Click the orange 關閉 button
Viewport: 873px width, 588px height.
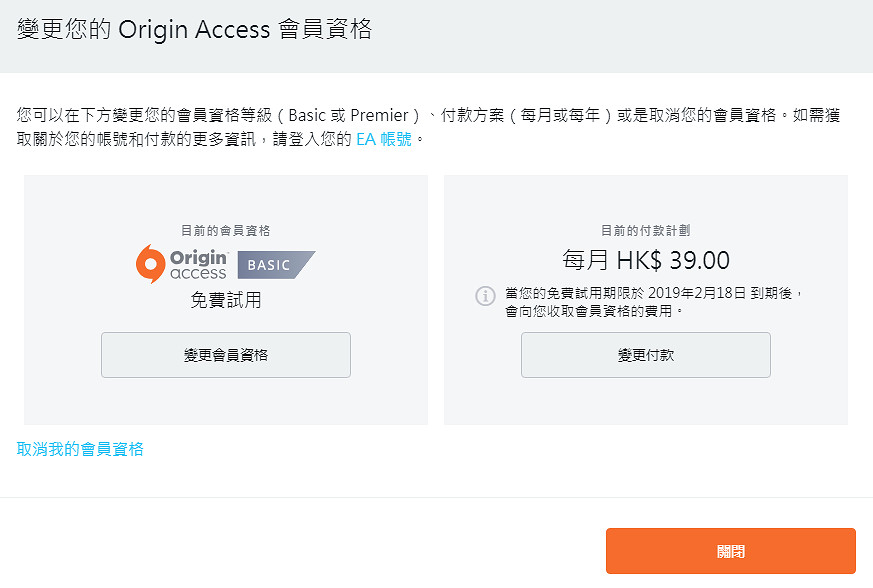click(x=730, y=551)
